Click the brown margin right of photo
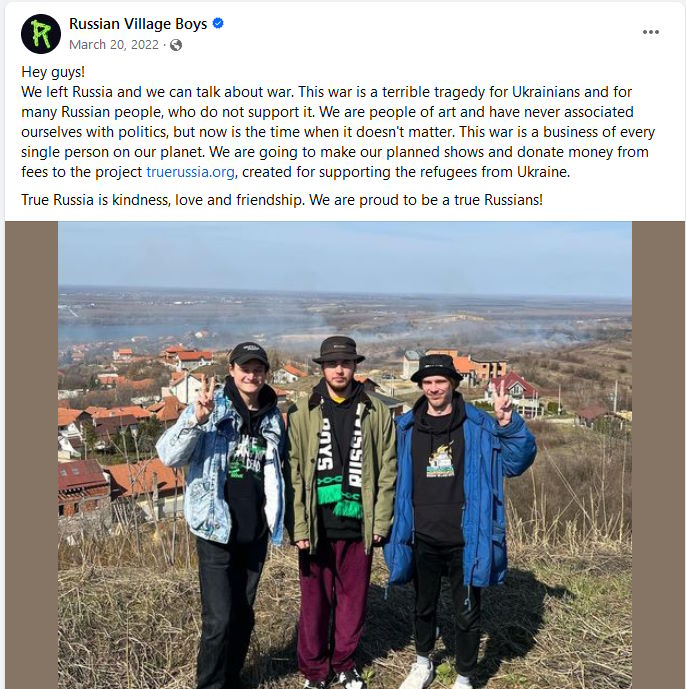Viewport: 686px width, 689px height. click(658, 455)
